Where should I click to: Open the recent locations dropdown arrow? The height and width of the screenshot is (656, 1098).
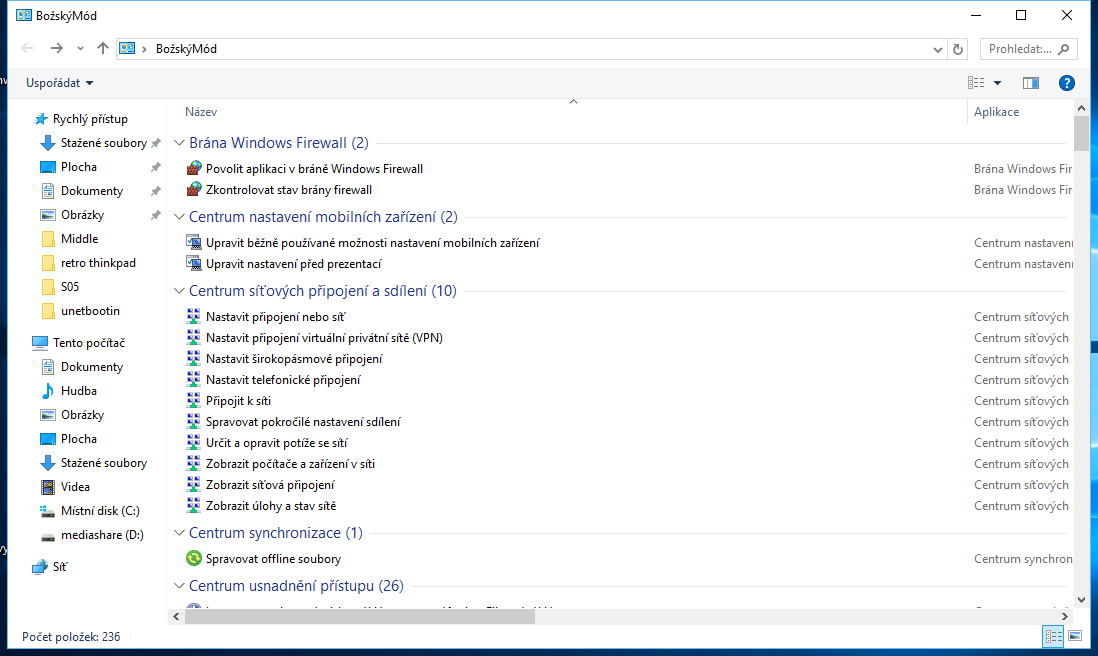click(81, 48)
